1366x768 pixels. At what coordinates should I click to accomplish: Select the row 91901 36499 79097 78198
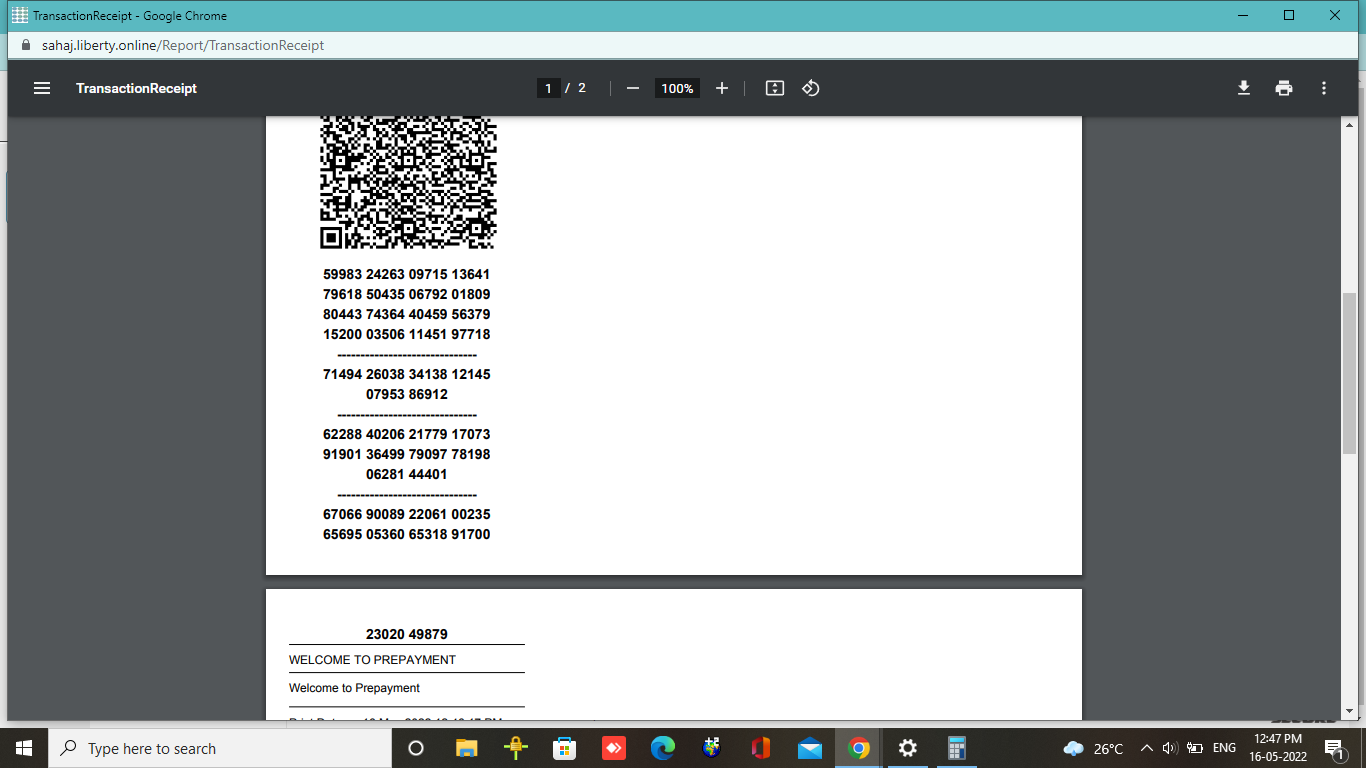407,454
